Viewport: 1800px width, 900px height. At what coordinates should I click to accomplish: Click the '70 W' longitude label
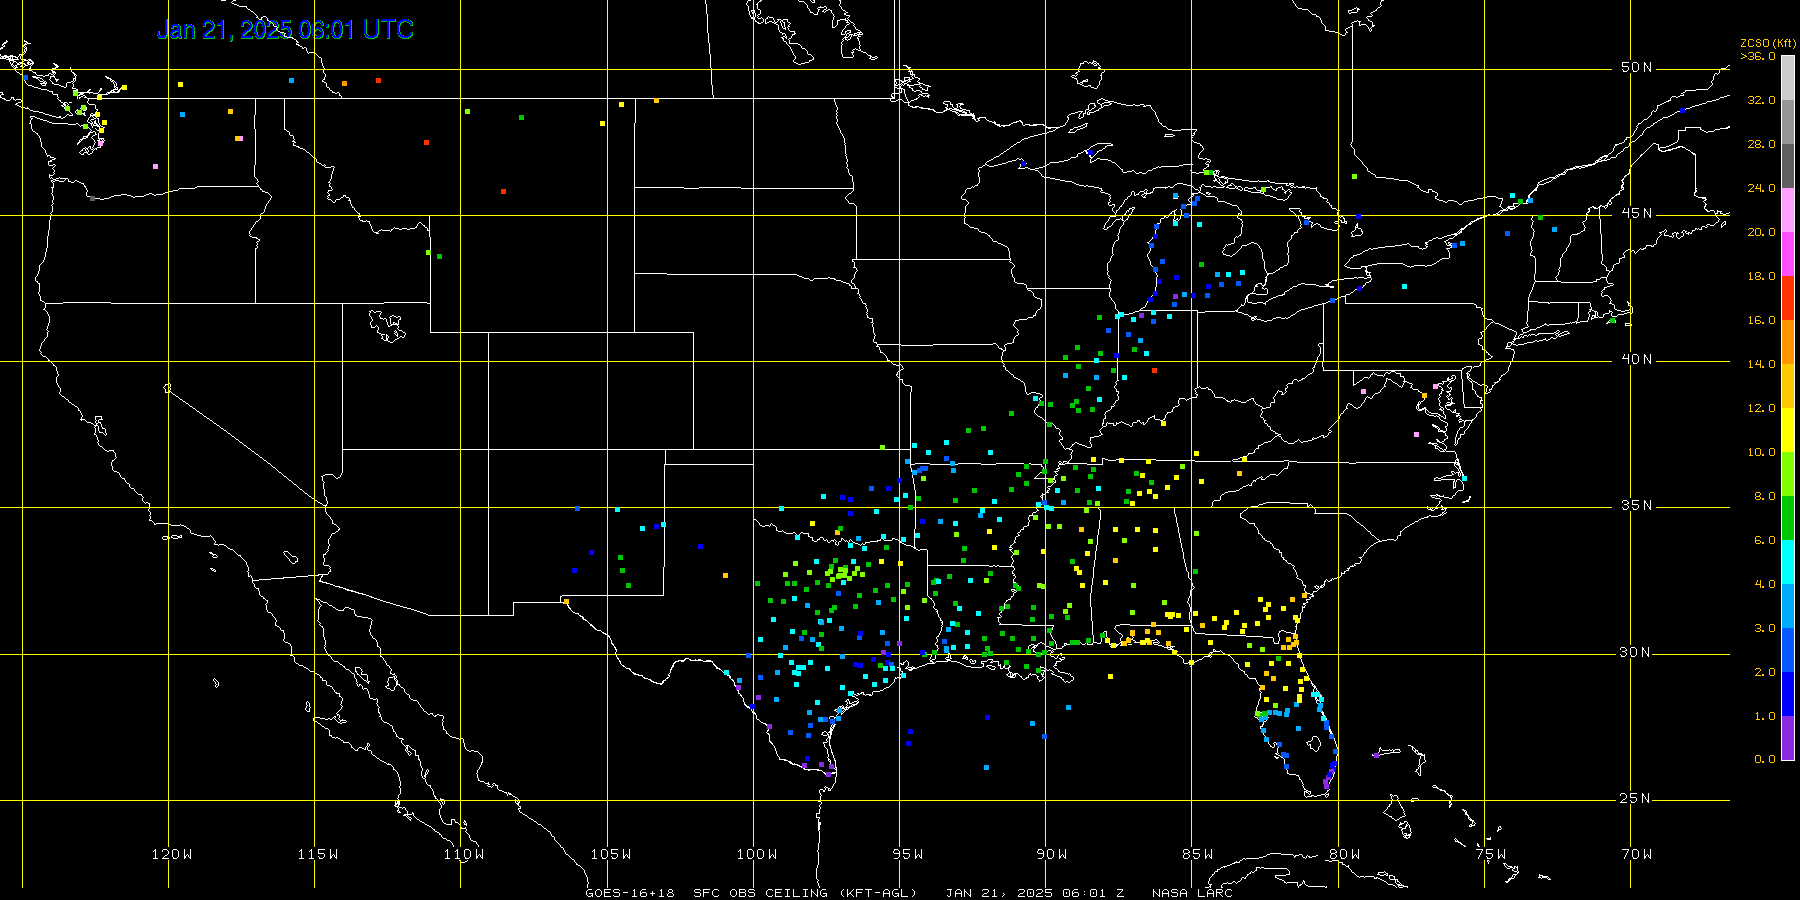pyautogui.click(x=1636, y=854)
